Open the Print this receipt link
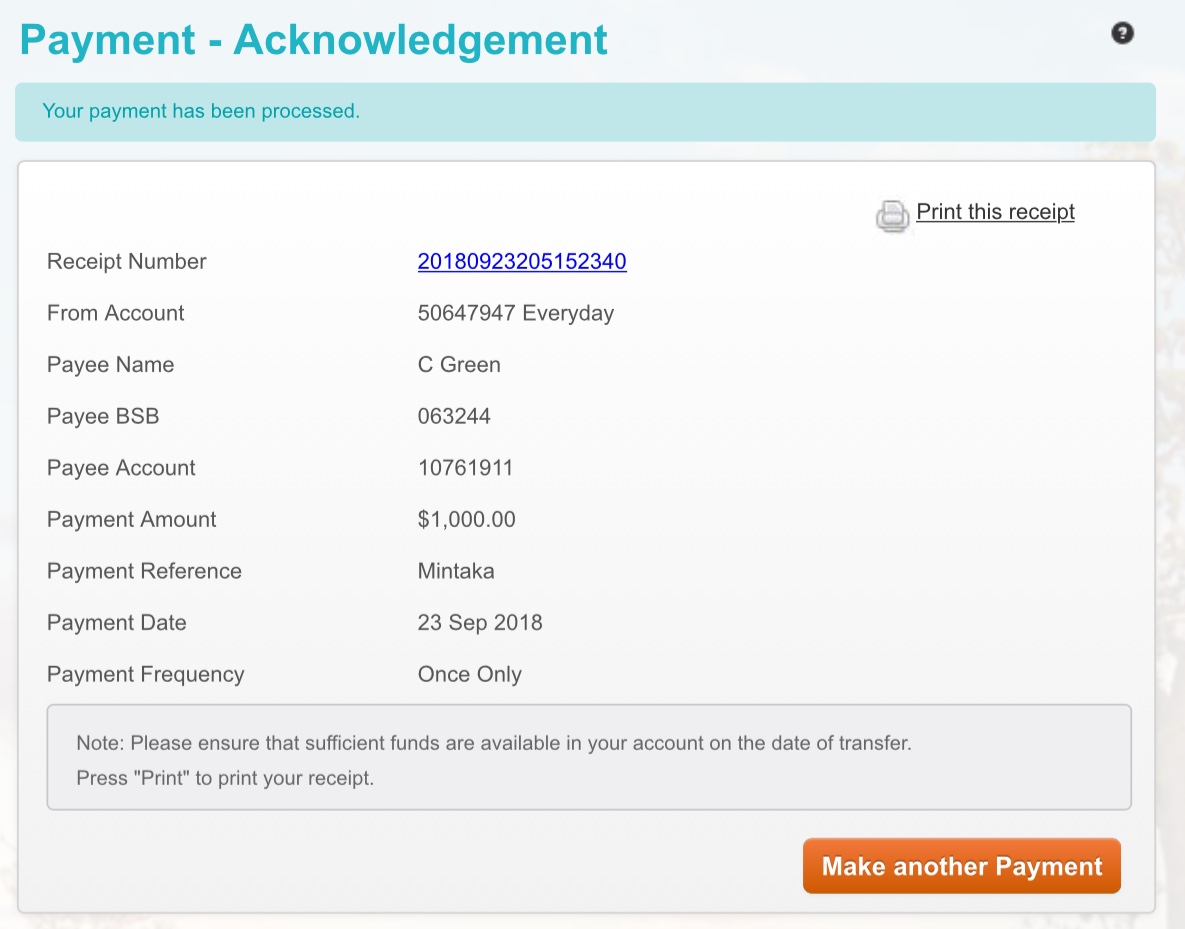 coord(995,212)
